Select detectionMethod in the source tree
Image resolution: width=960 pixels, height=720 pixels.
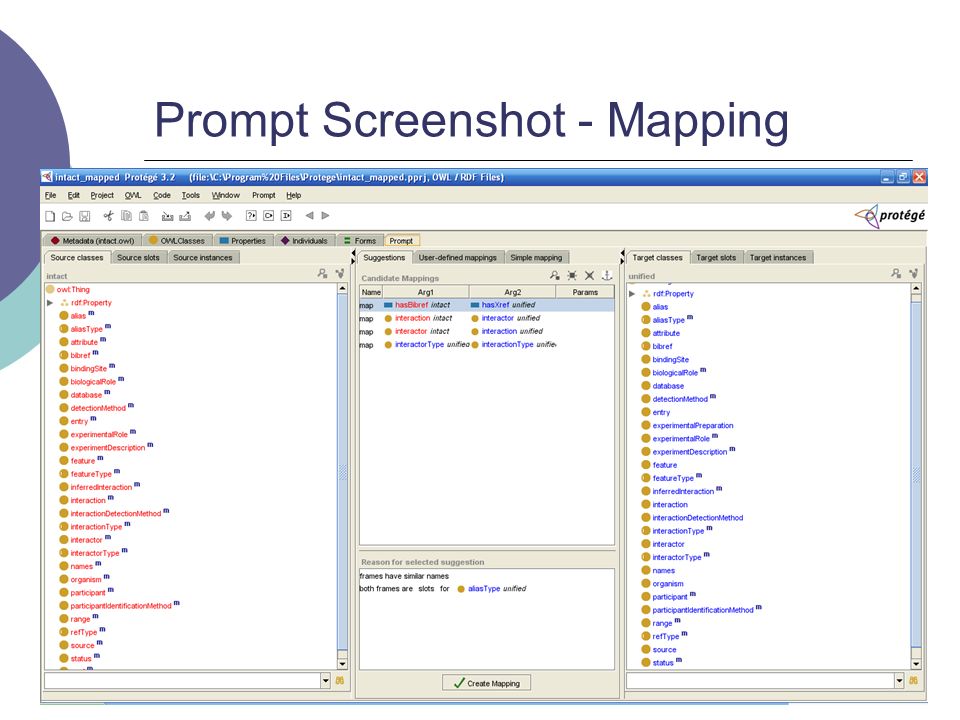pos(96,408)
